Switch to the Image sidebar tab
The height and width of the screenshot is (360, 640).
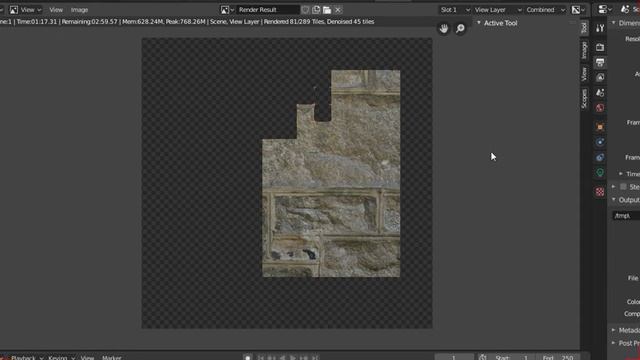[x=584, y=50]
